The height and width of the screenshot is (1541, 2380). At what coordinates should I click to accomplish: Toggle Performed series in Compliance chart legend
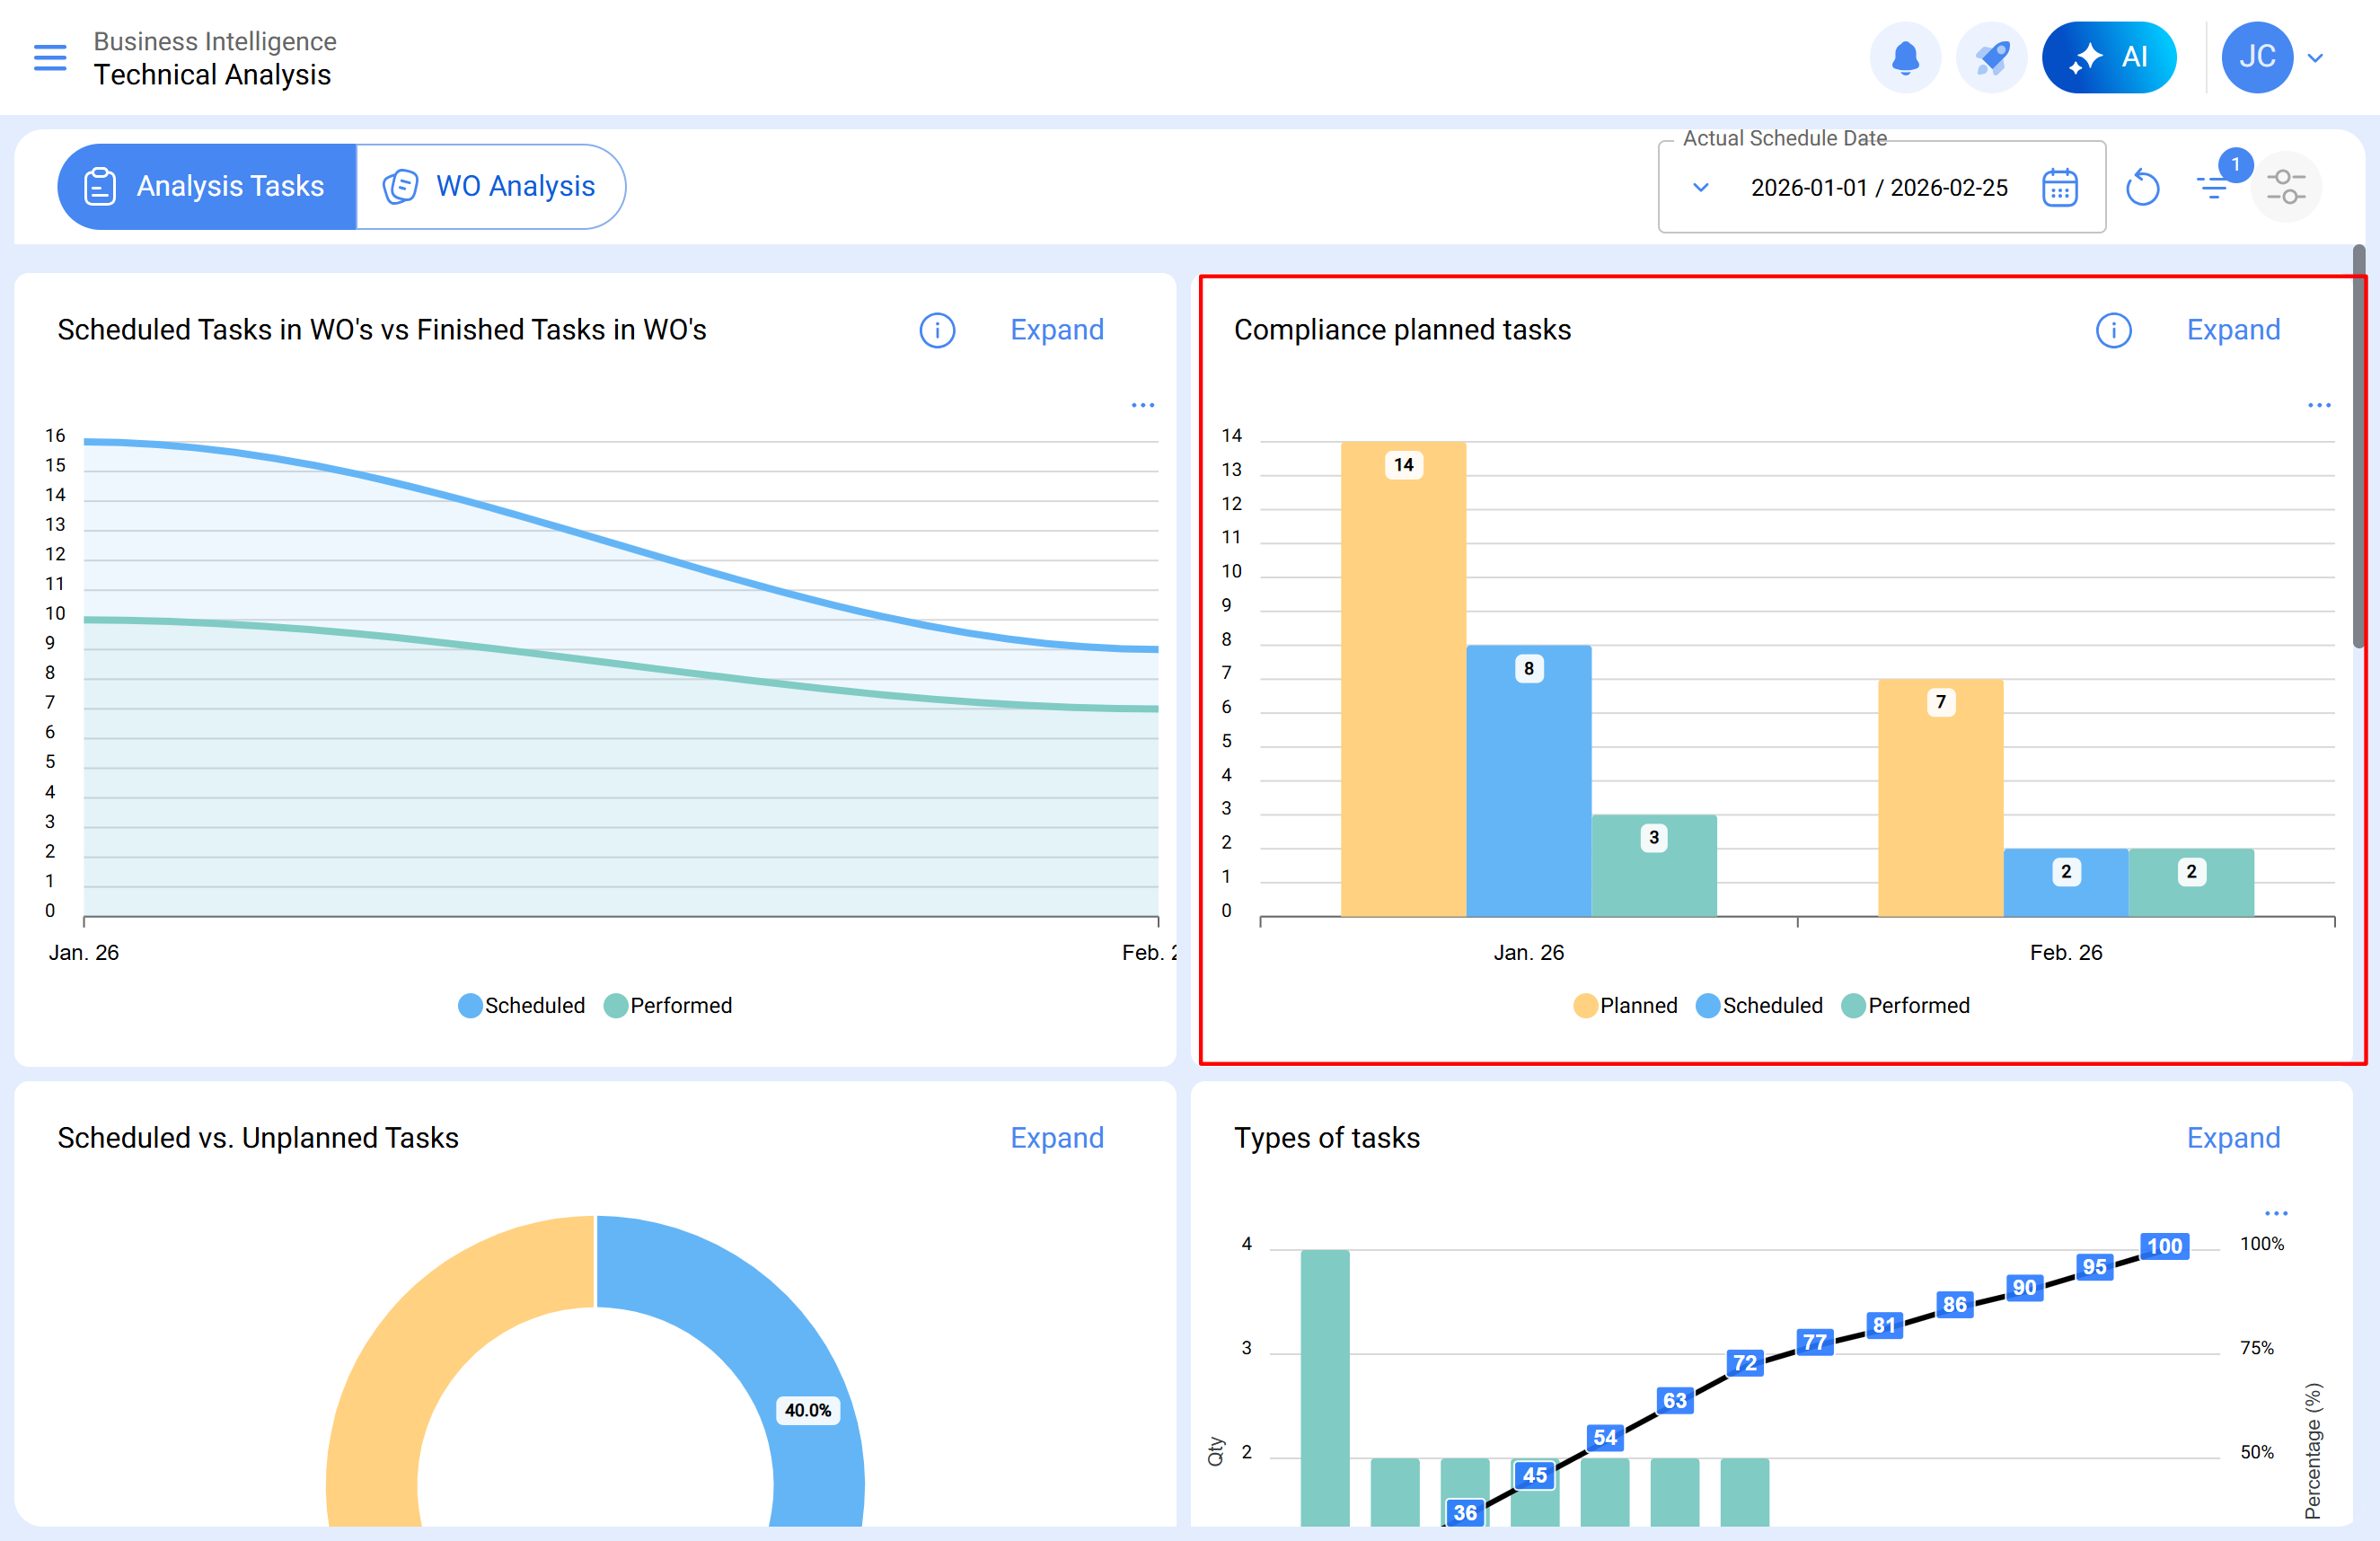click(1905, 1005)
